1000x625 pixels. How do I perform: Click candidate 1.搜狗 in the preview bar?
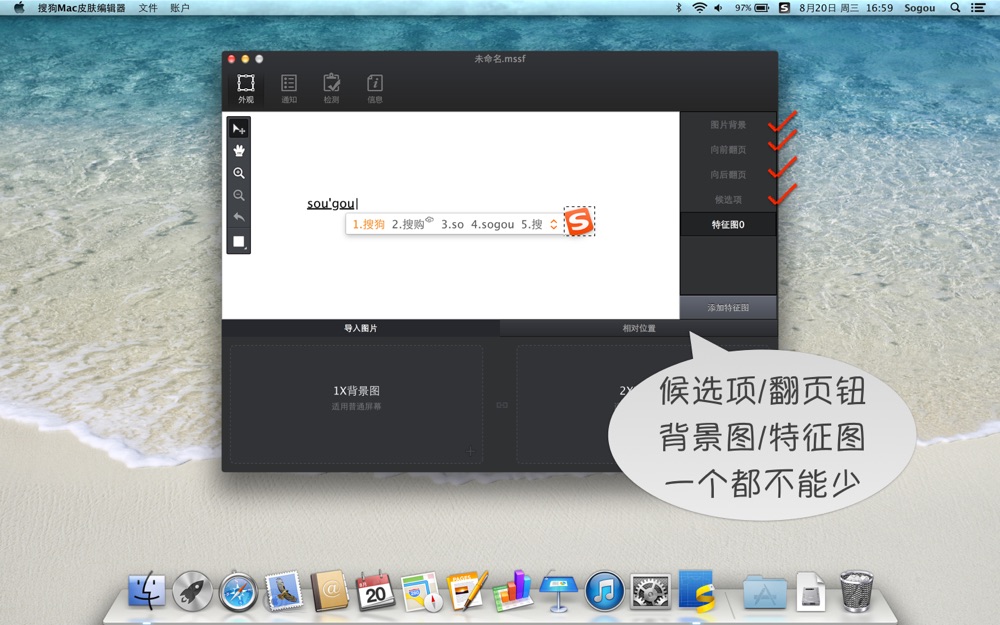click(369, 224)
